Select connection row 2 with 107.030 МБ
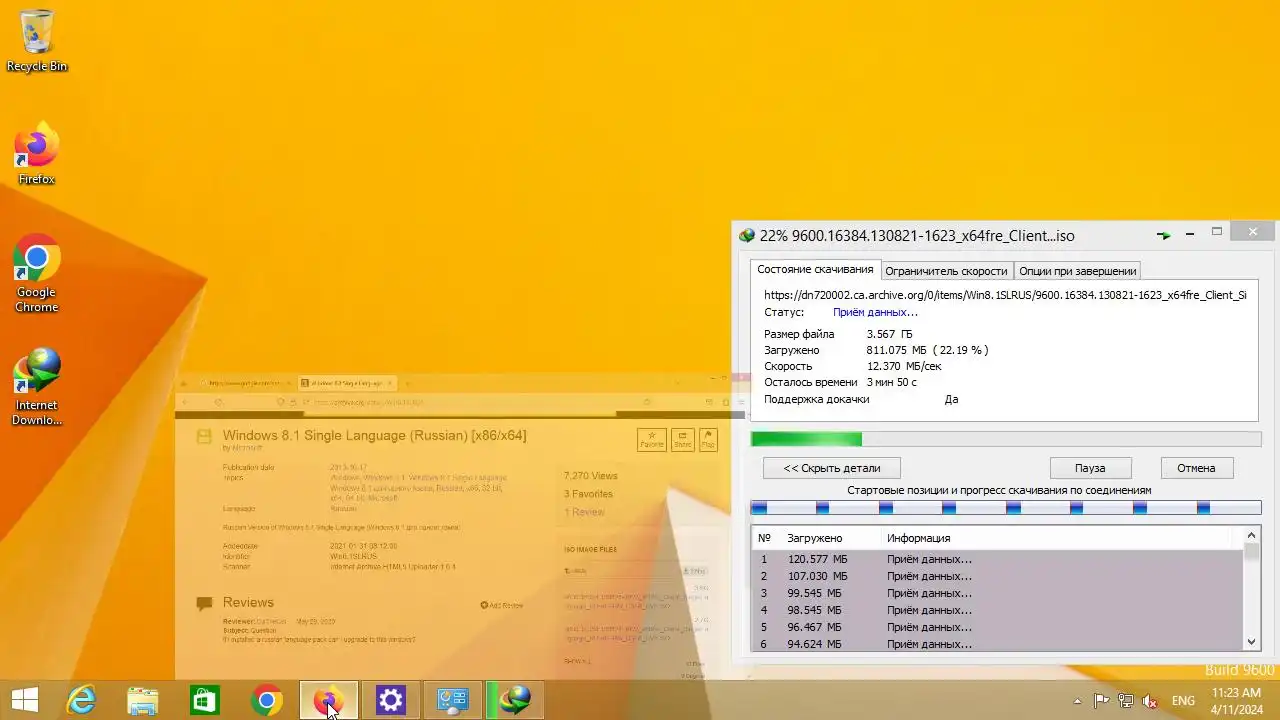The width and height of the screenshot is (1280, 720). tap(998, 576)
